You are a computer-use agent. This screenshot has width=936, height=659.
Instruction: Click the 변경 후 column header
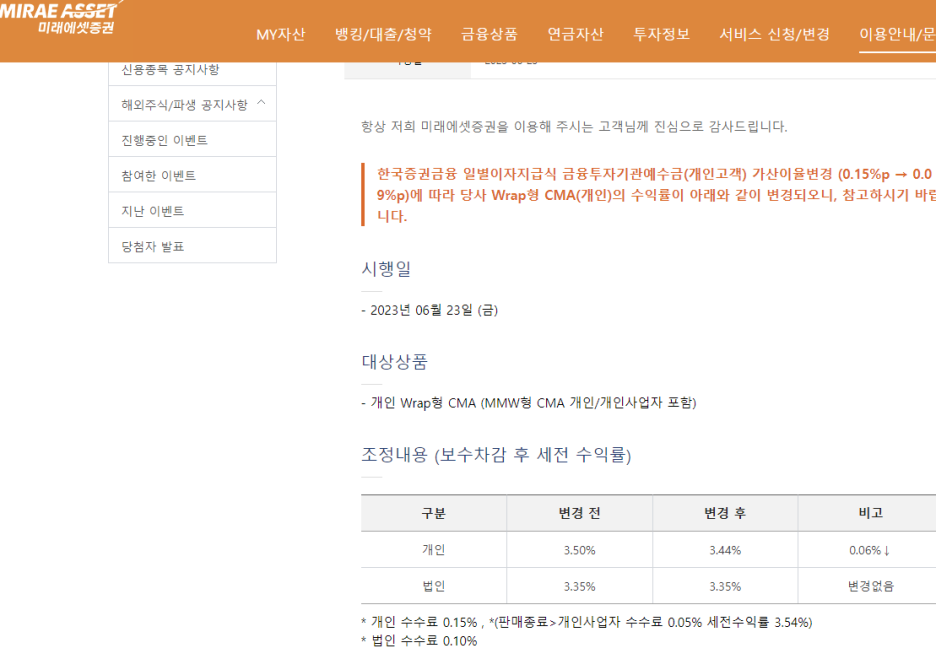(x=725, y=513)
